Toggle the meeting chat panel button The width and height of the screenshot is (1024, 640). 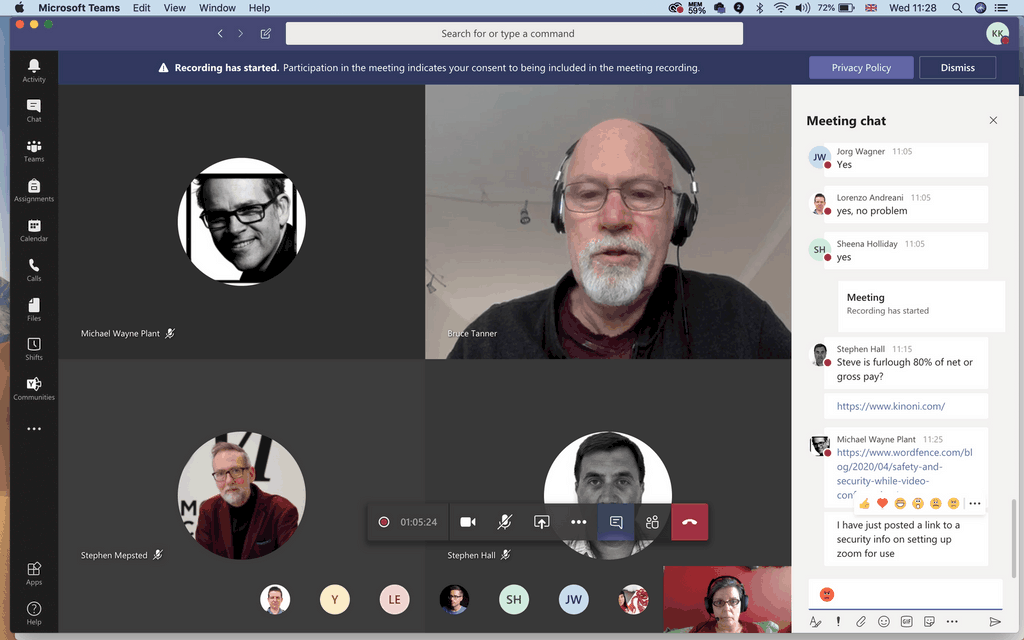tap(616, 522)
